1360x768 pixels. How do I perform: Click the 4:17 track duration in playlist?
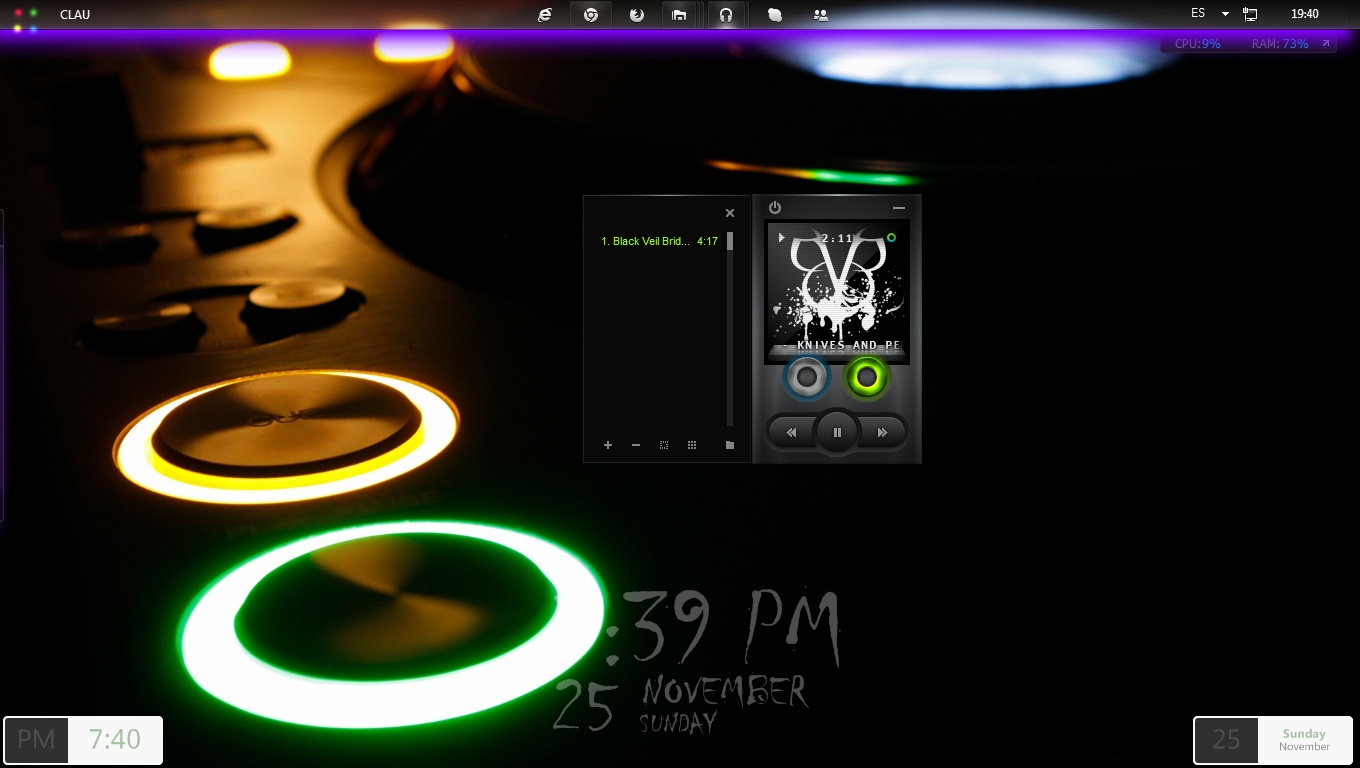point(707,241)
